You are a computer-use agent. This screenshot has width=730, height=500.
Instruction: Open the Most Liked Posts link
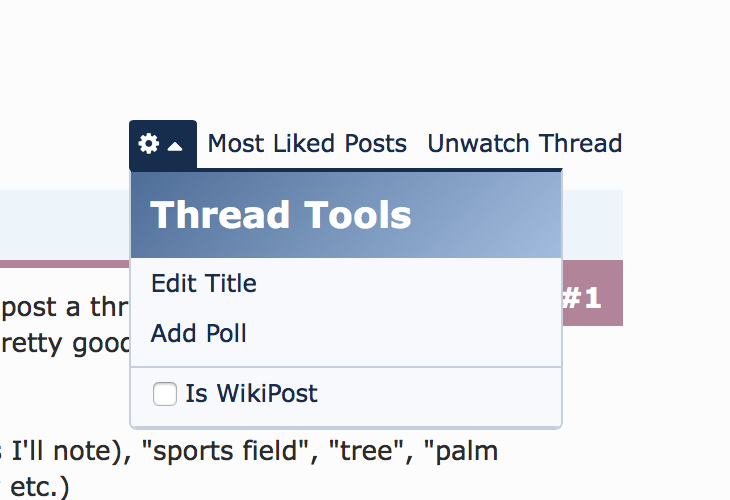(307, 143)
